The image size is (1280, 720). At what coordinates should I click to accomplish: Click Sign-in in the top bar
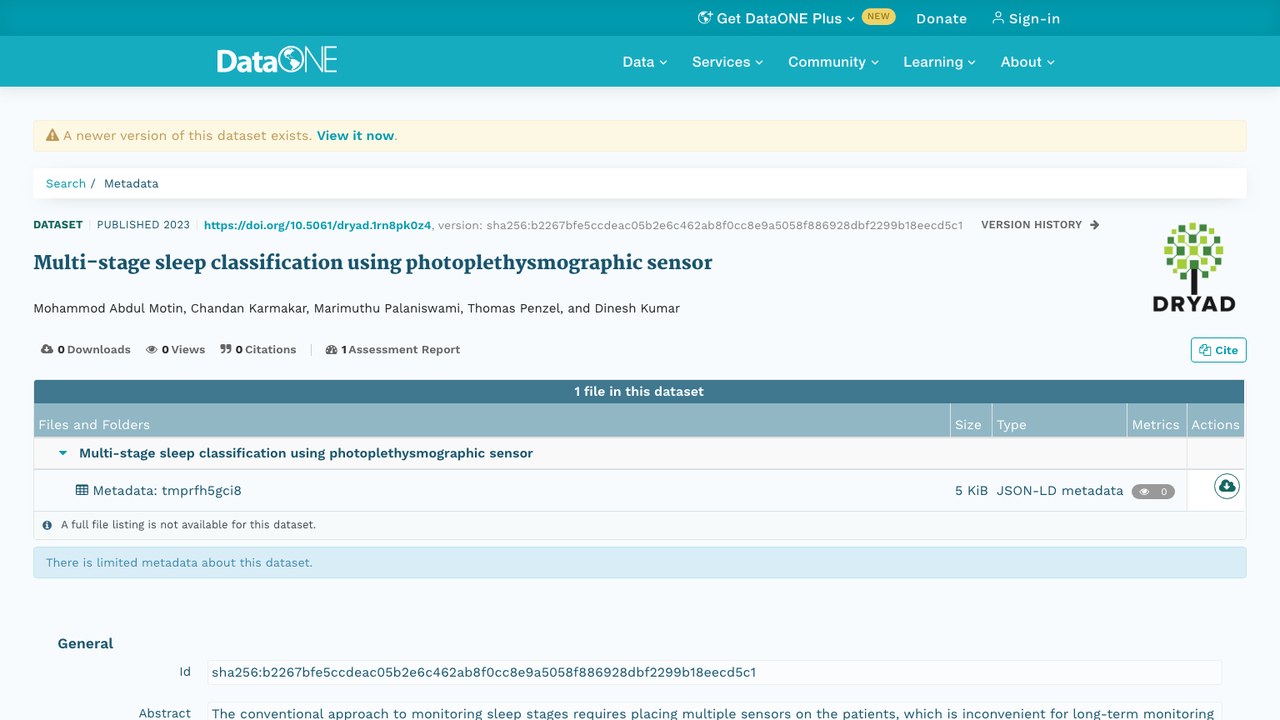click(x=1026, y=18)
